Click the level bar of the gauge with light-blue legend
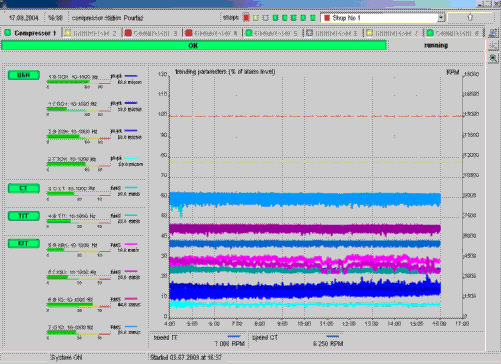Image resolution: width=501 pixels, height=364 pixels. [x=79, y=333]
